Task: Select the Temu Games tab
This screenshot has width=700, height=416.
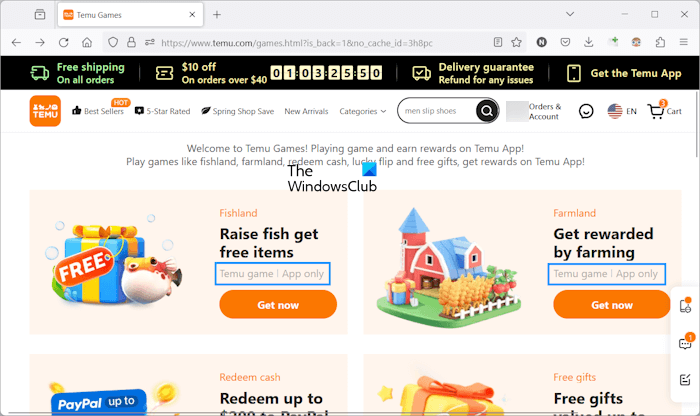Action: pyautogui.click(x=130, y=15)
